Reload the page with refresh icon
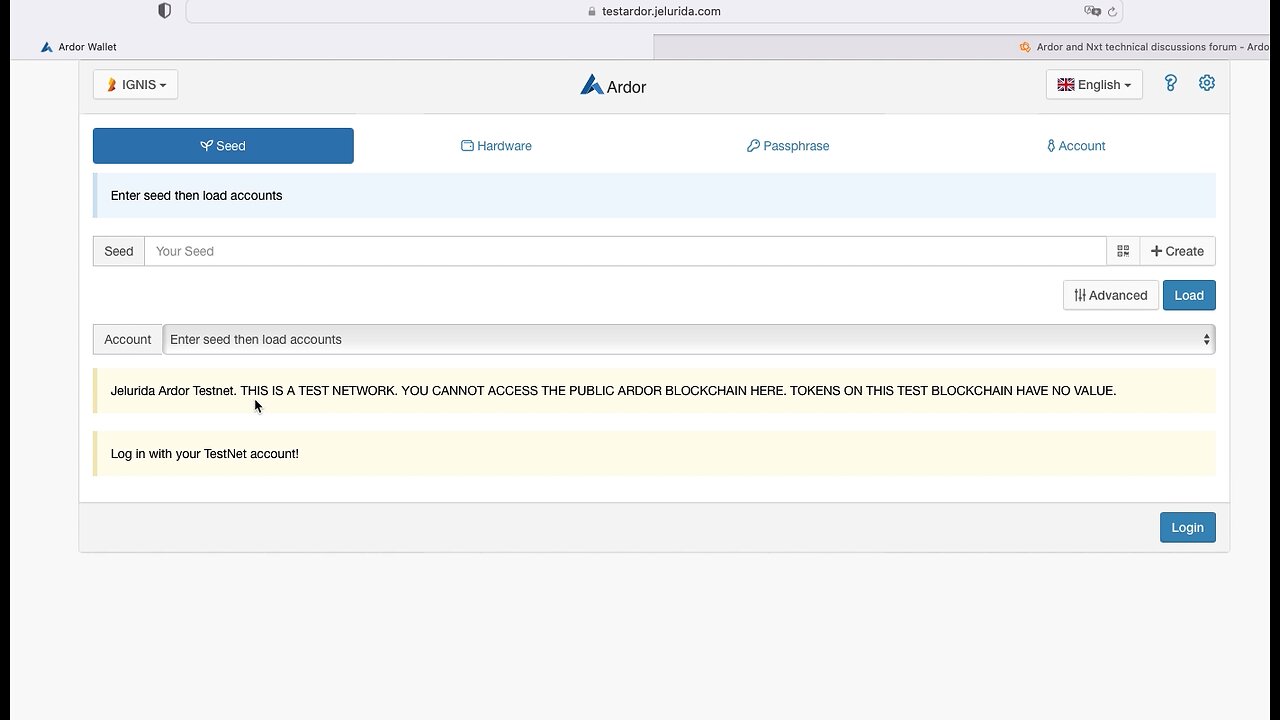Screen dimensions: 1280x720 pos(1110,11)
